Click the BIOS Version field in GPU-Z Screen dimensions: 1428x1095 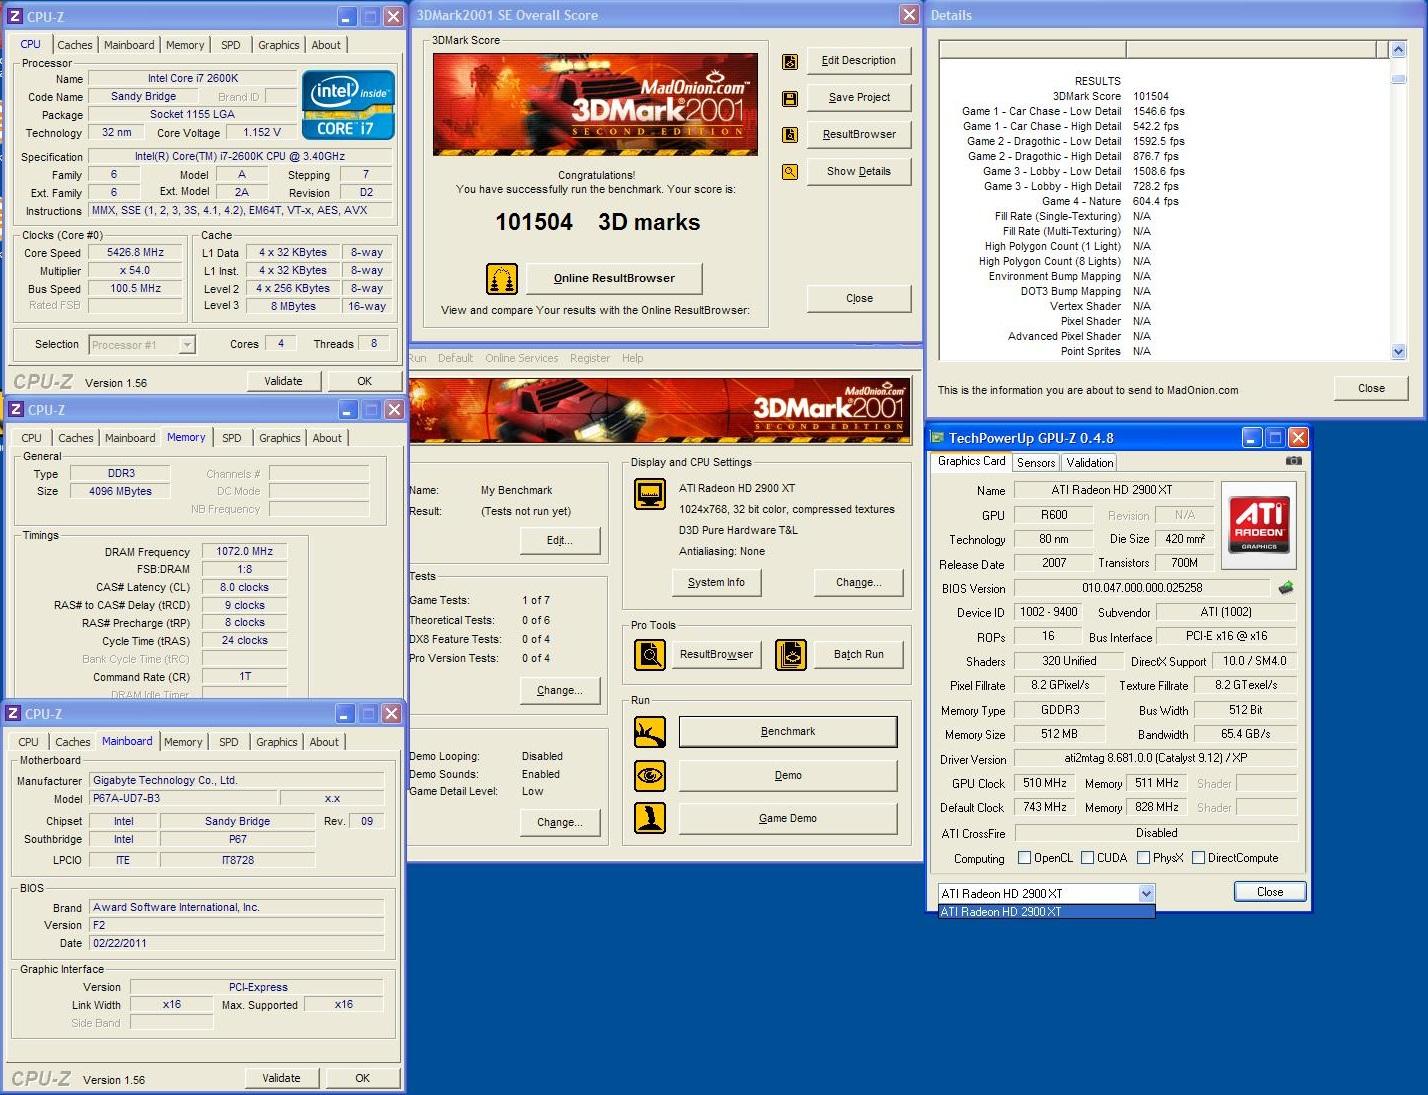[1142, 588]
